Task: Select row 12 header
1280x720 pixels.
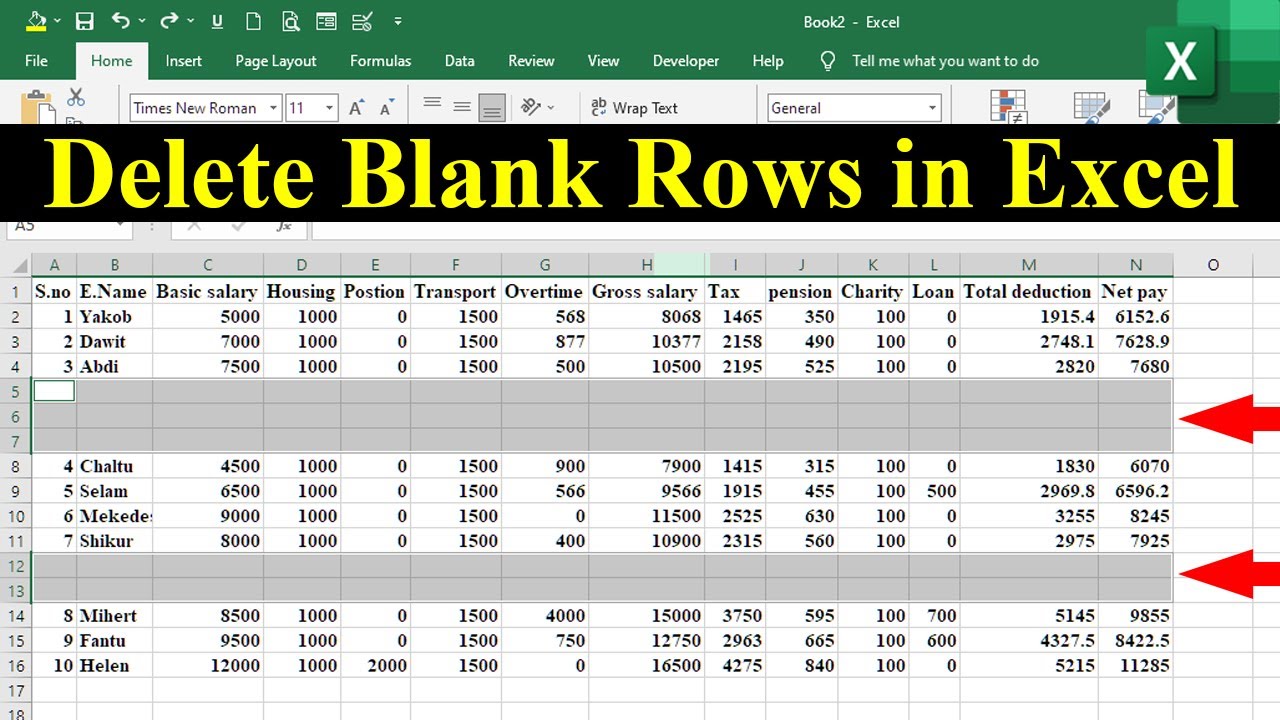Action: [16, 566]
